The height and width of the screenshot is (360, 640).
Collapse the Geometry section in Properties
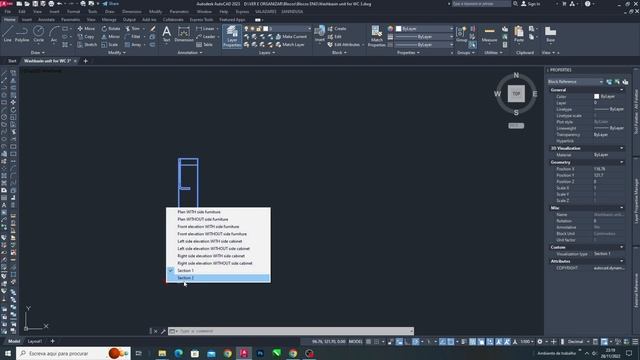point(622,162)
